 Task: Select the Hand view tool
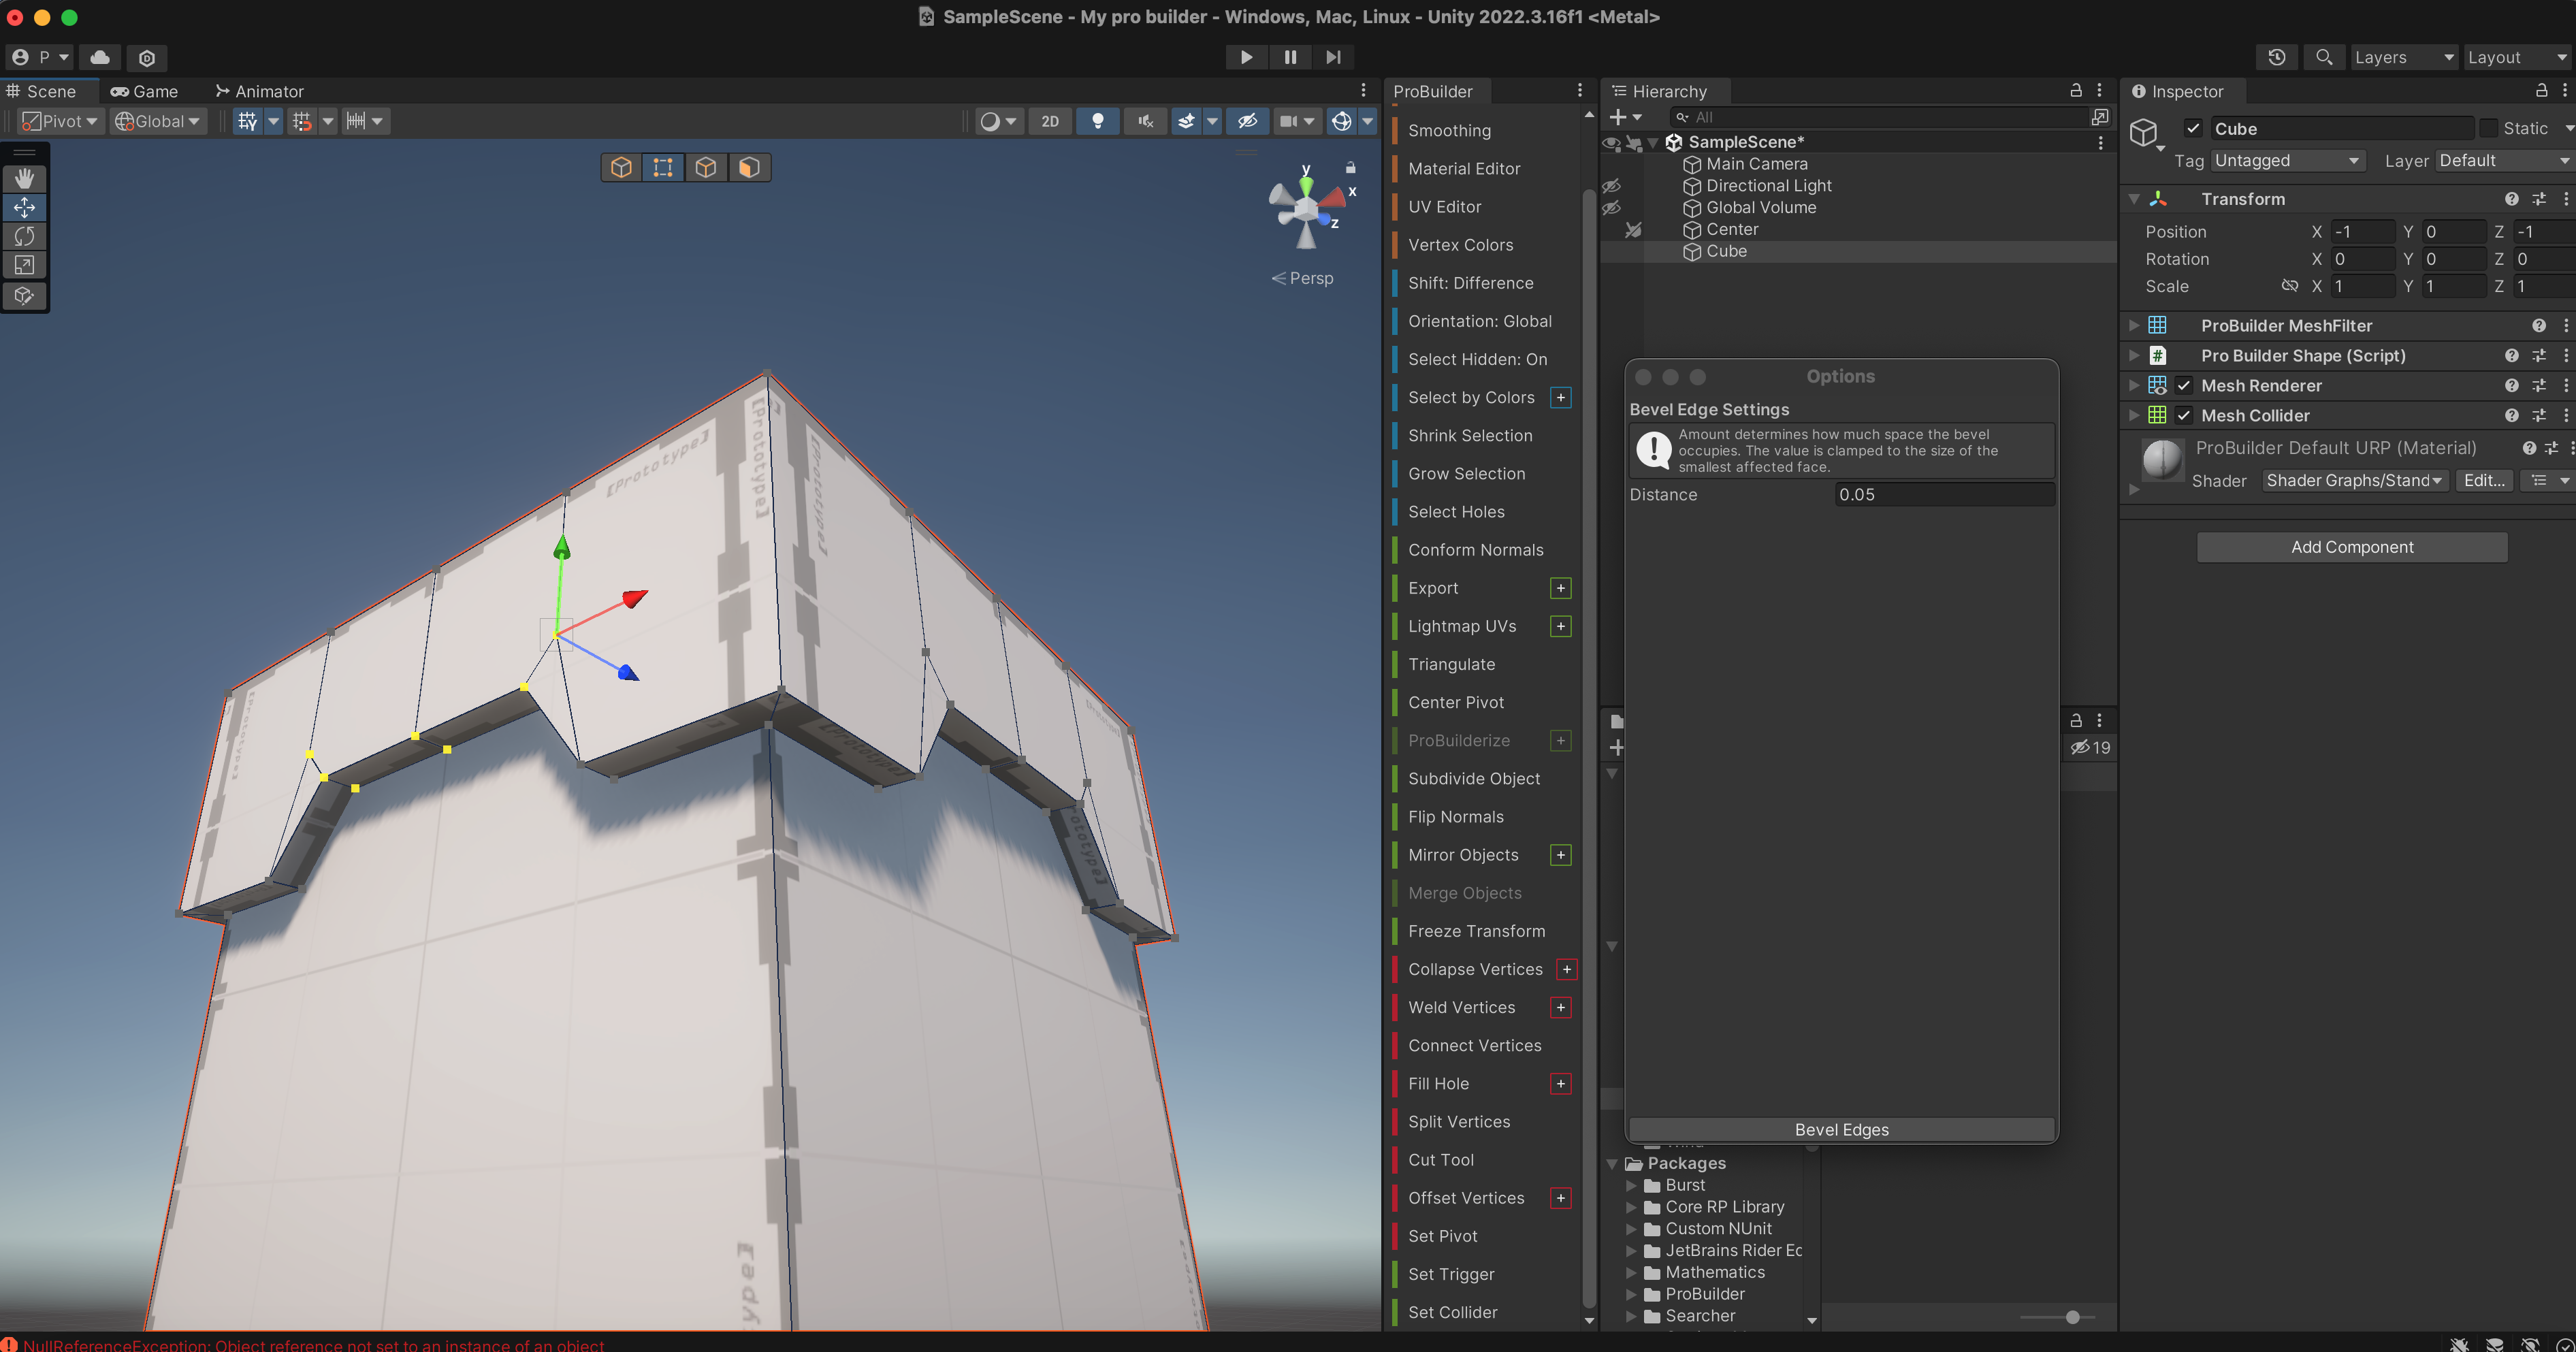click(x=24, y=178)
